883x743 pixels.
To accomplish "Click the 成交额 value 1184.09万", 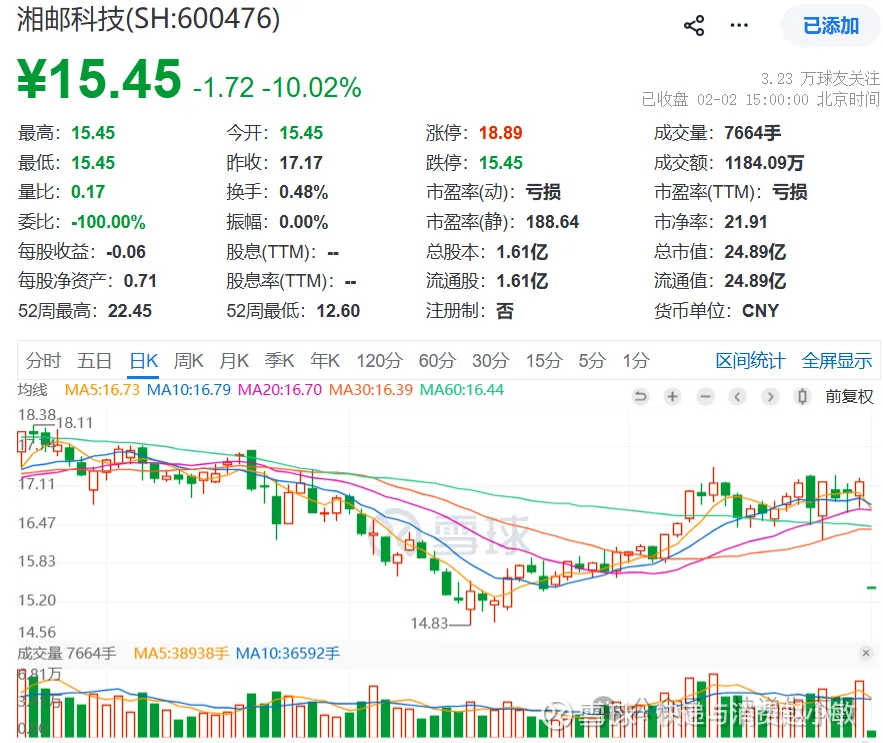I will pyautogui.click(x=764, y=163).
